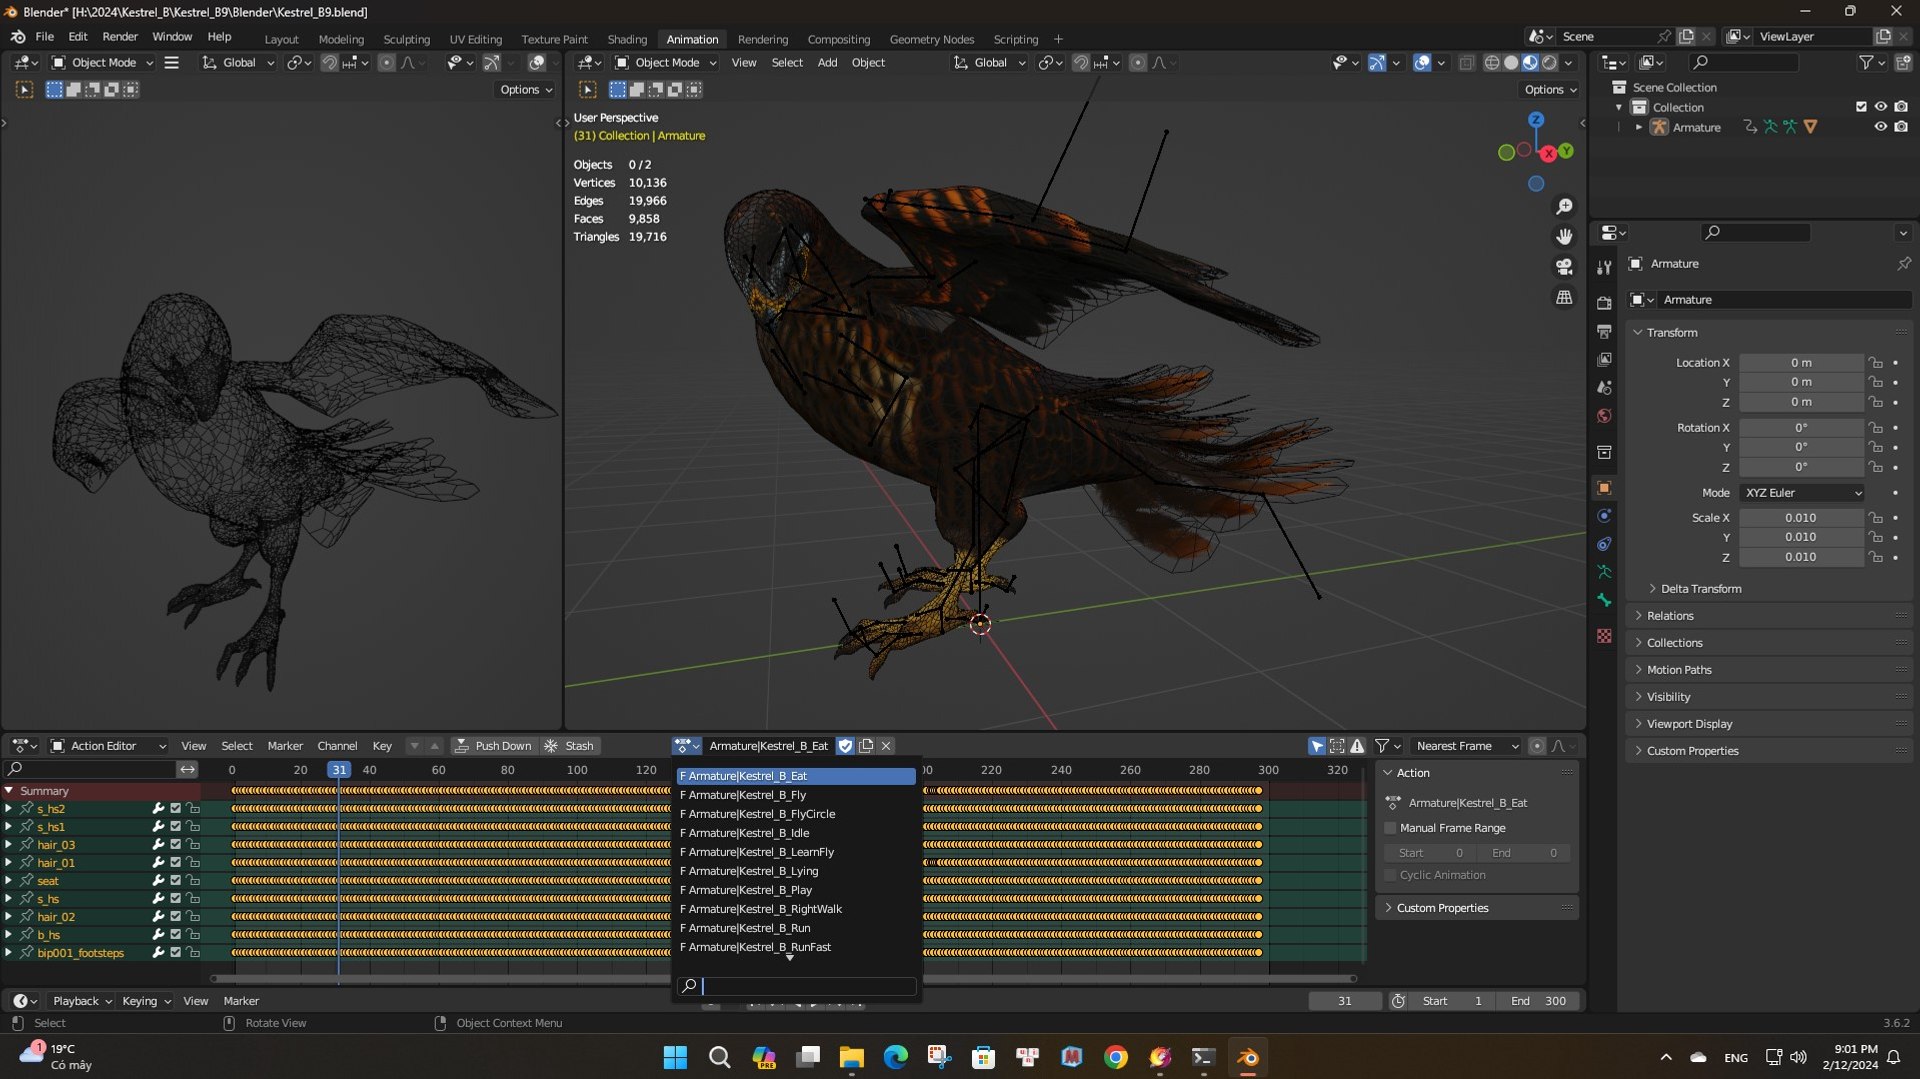Click the action search field in the dropdown
The height and width of the screenshot is (1079, 1920).
(796, 986)
